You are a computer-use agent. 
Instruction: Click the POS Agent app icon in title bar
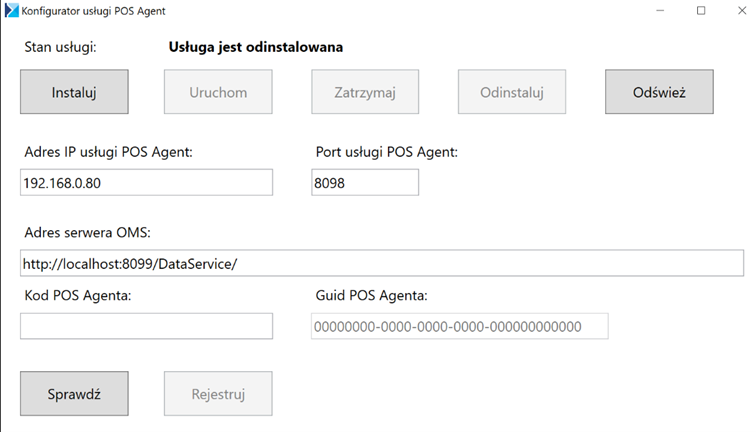12,11
